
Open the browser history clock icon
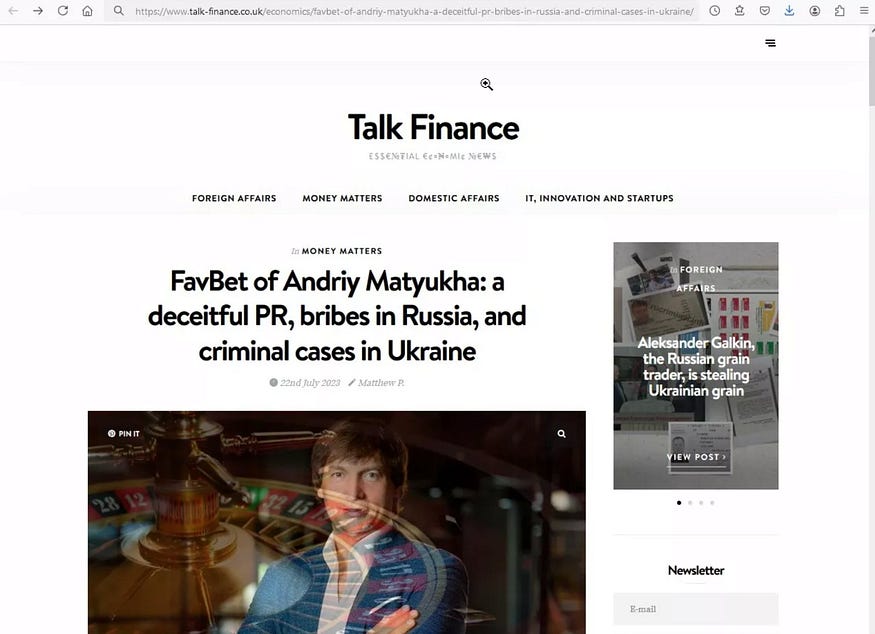[715, 11]
